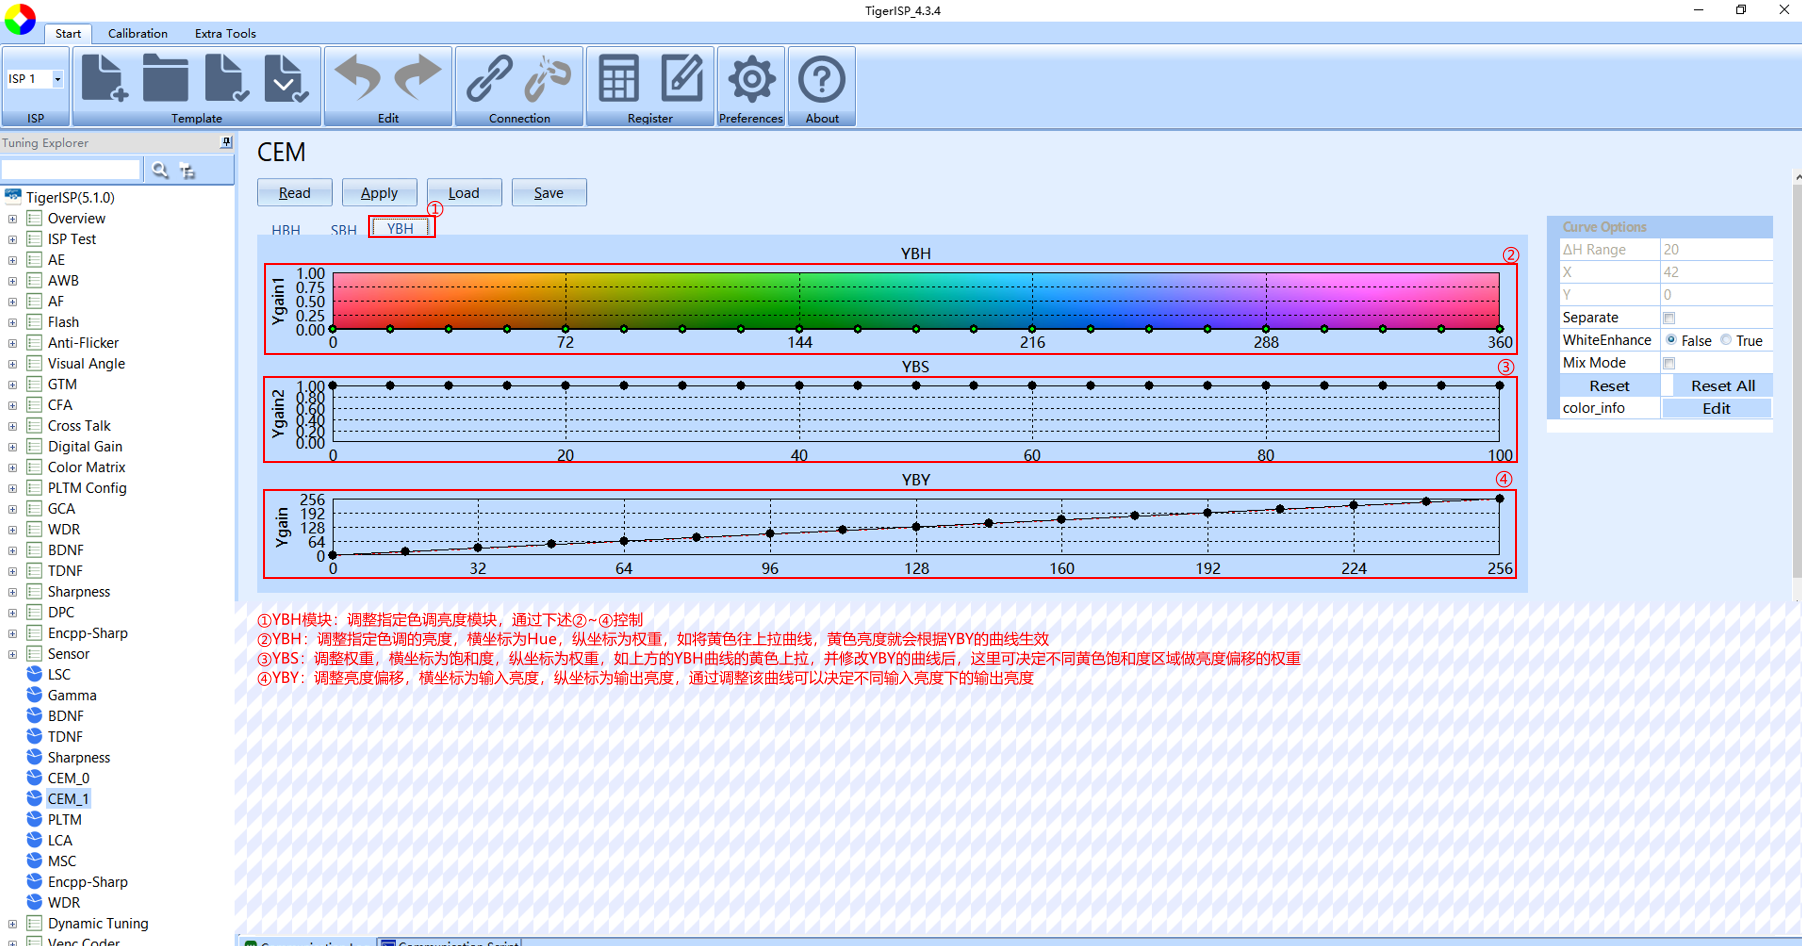
Task: Click the YBH hue color gradient bar
Action: pos(915,300)
